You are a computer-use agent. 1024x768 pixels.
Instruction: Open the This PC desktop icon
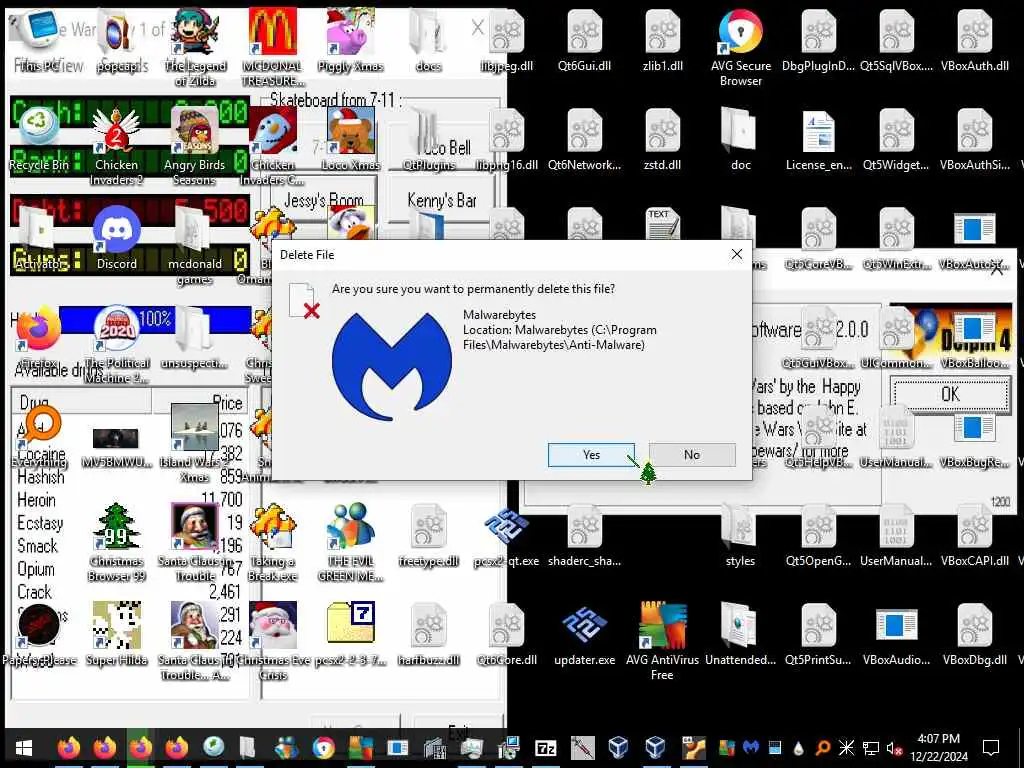38,40
